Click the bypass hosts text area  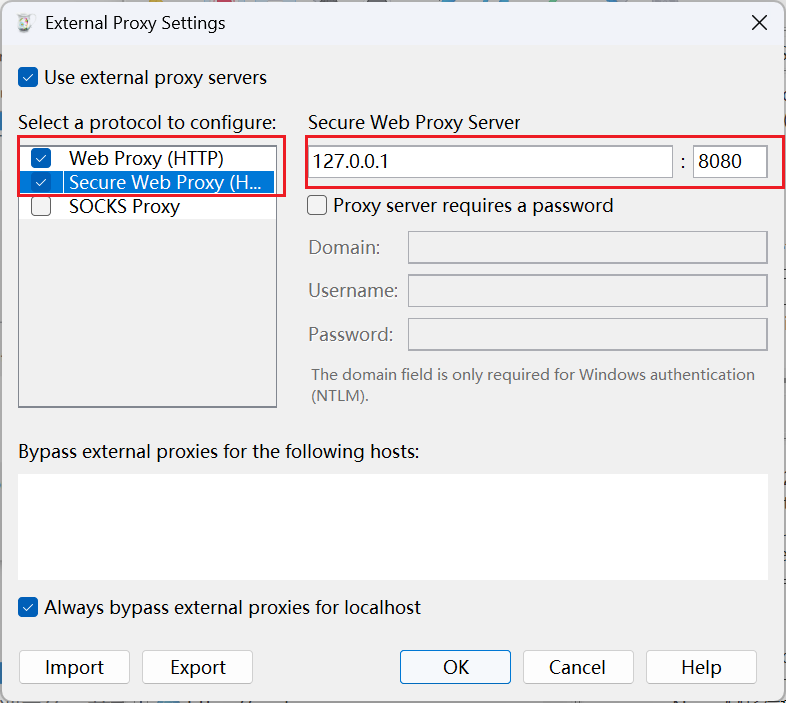[x=393, y=527]
